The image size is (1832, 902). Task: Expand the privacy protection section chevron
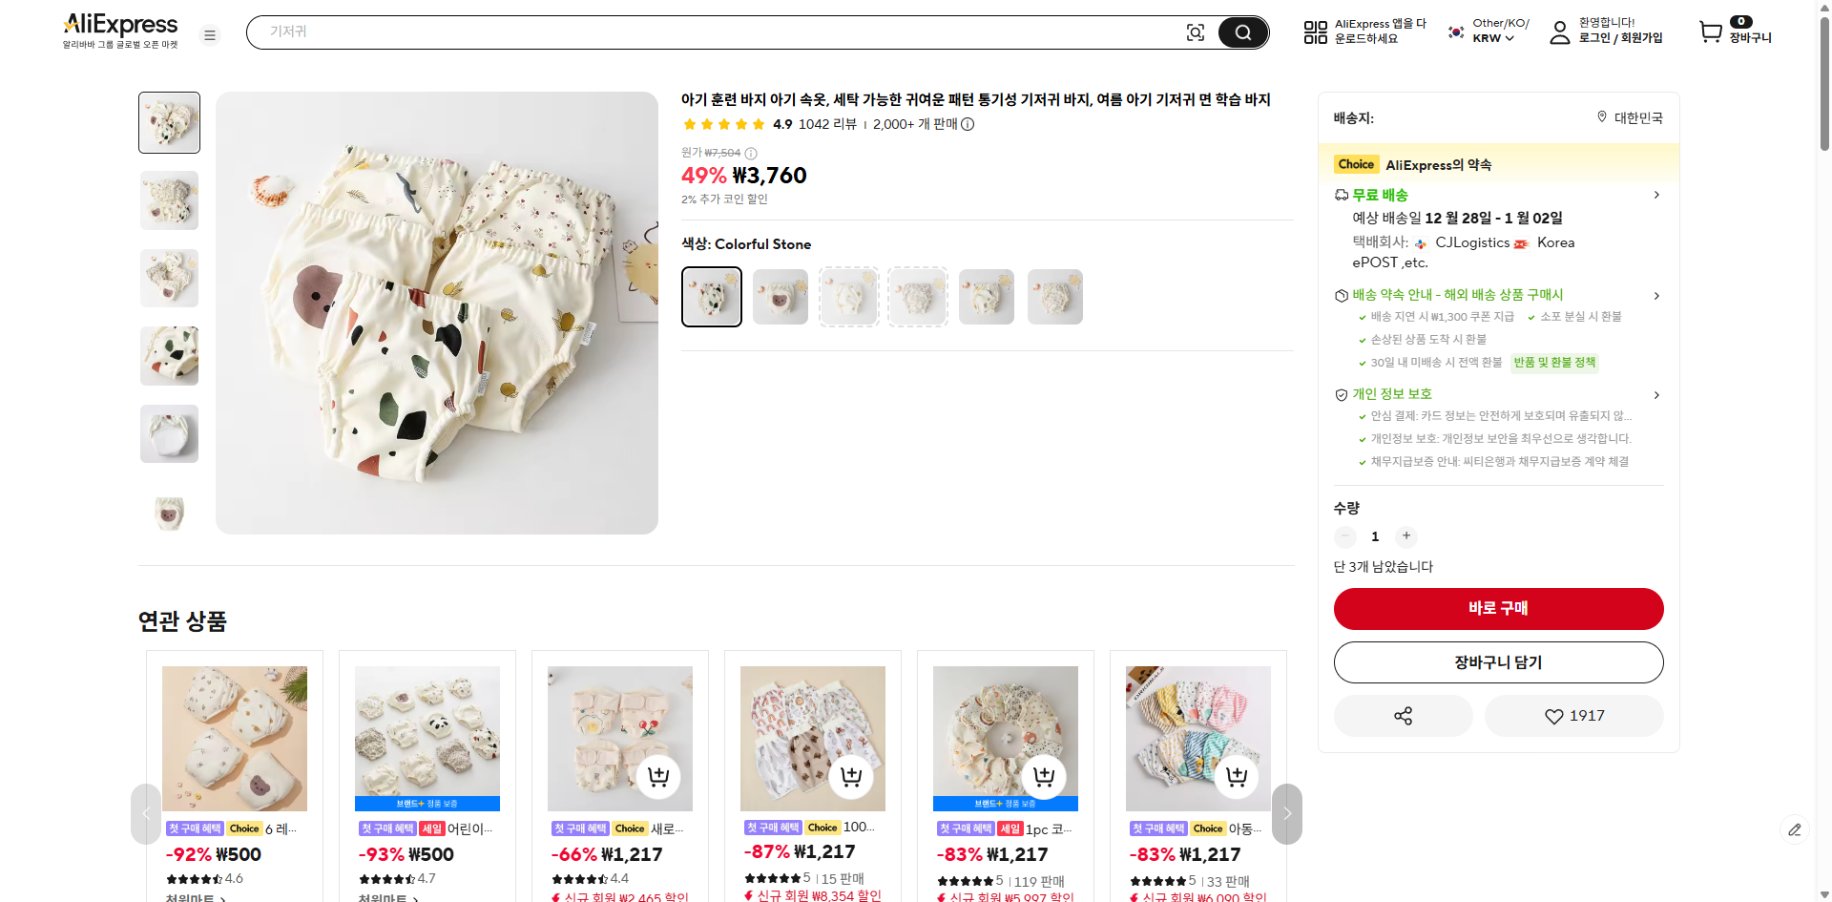click(x=1656, y=395)
